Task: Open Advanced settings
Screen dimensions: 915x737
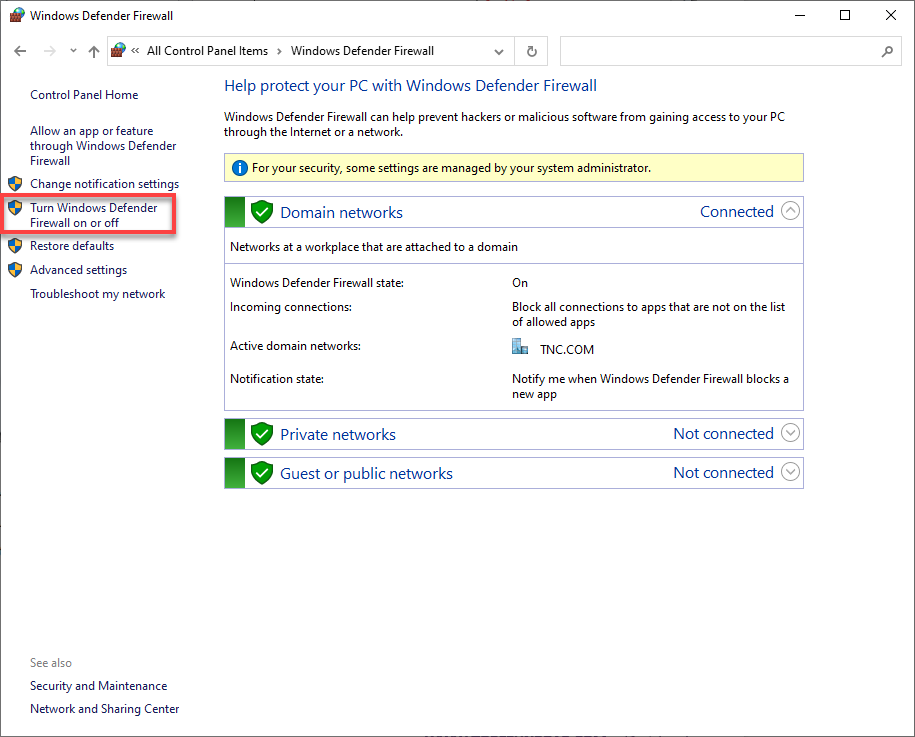Action: coord(78,270)
